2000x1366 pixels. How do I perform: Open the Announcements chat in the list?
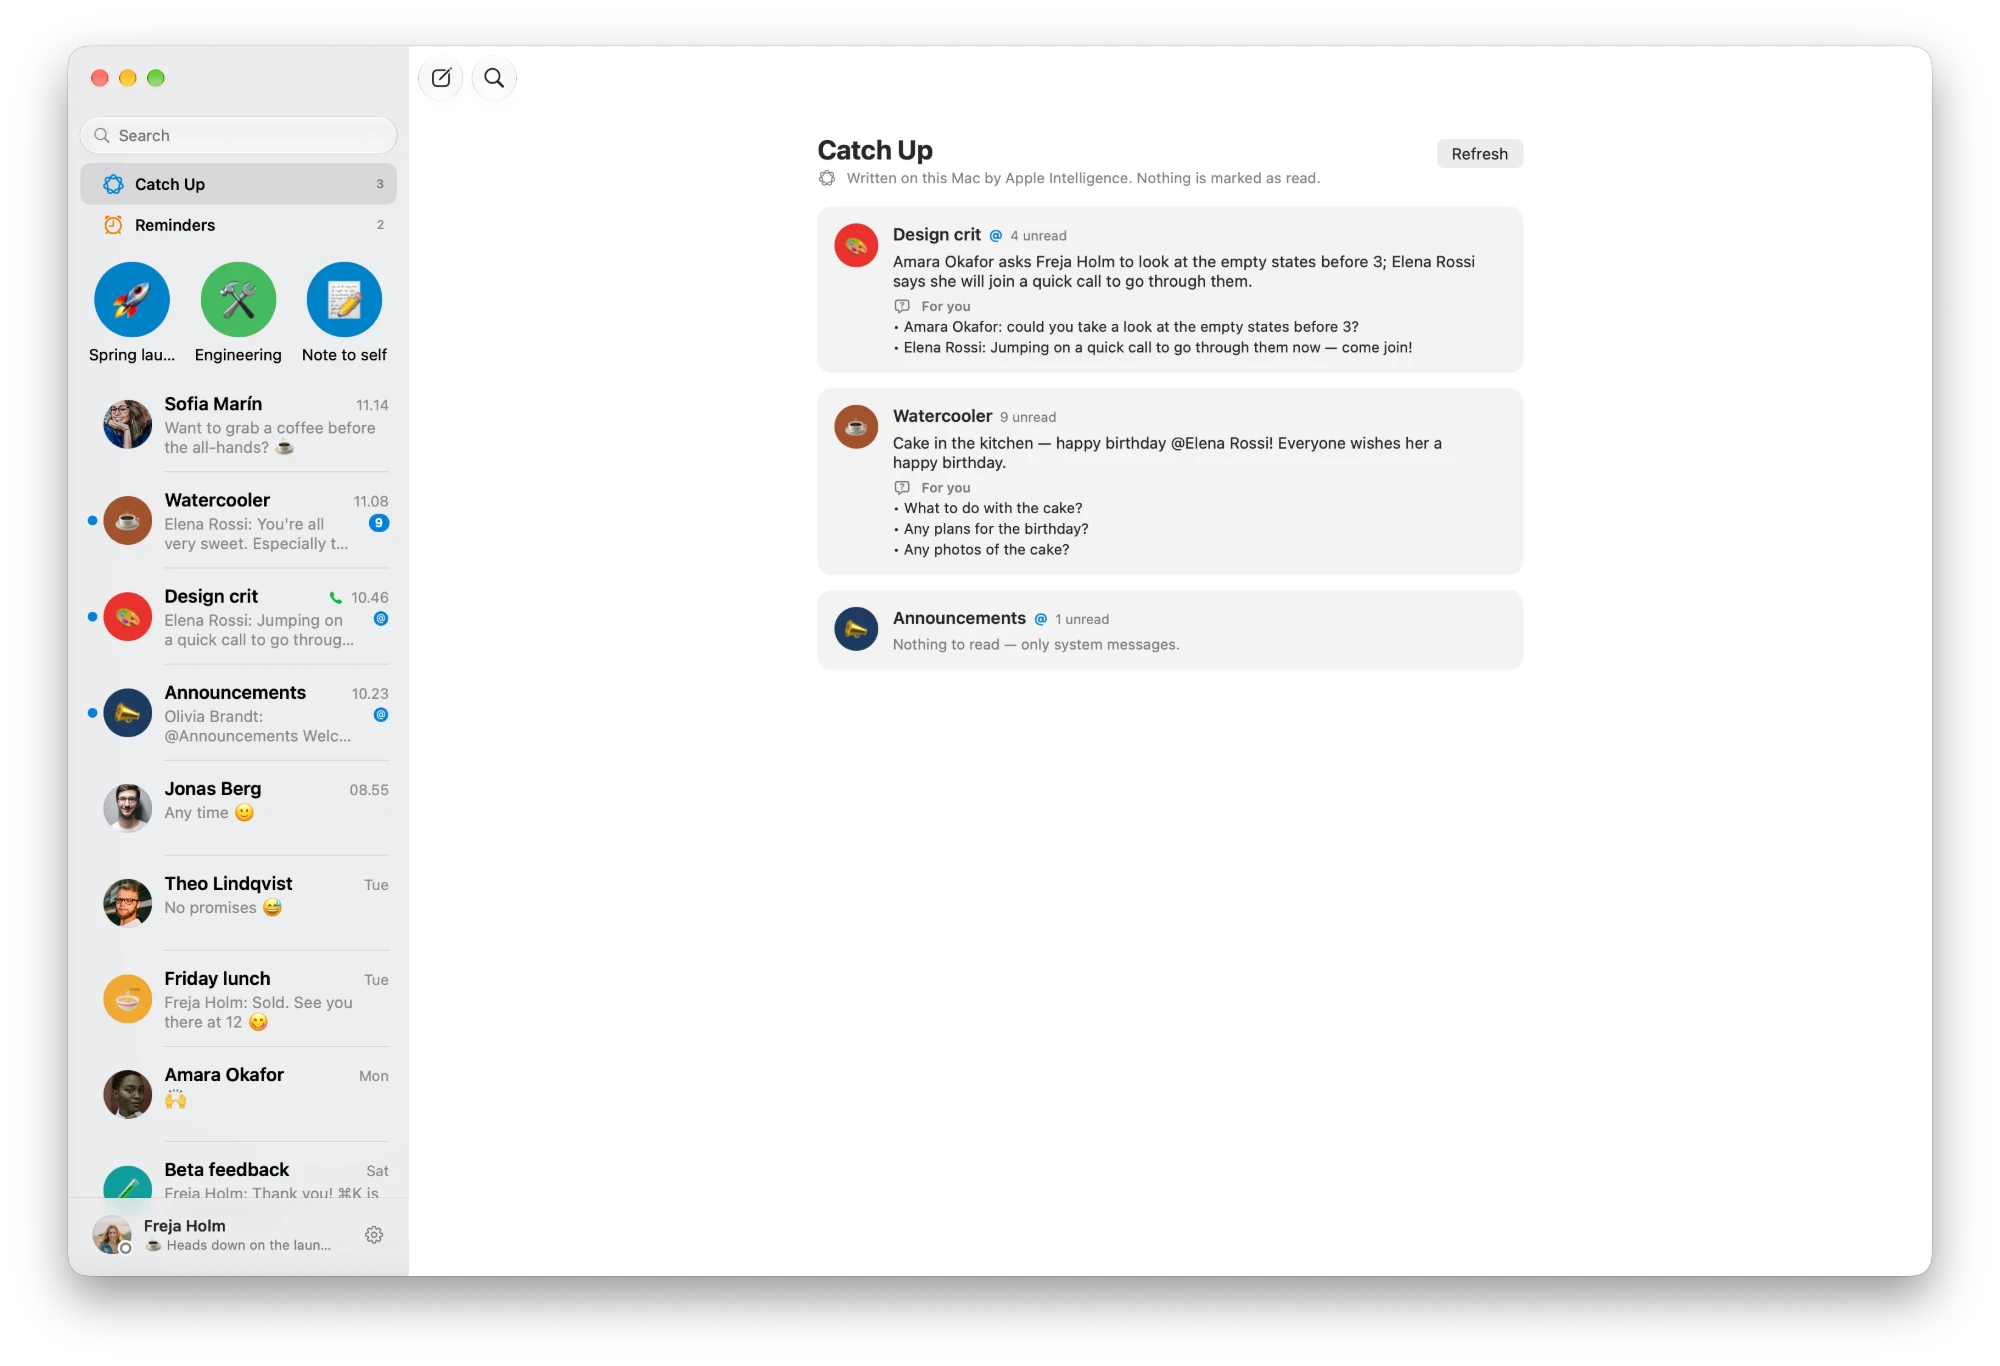(238, 713)
